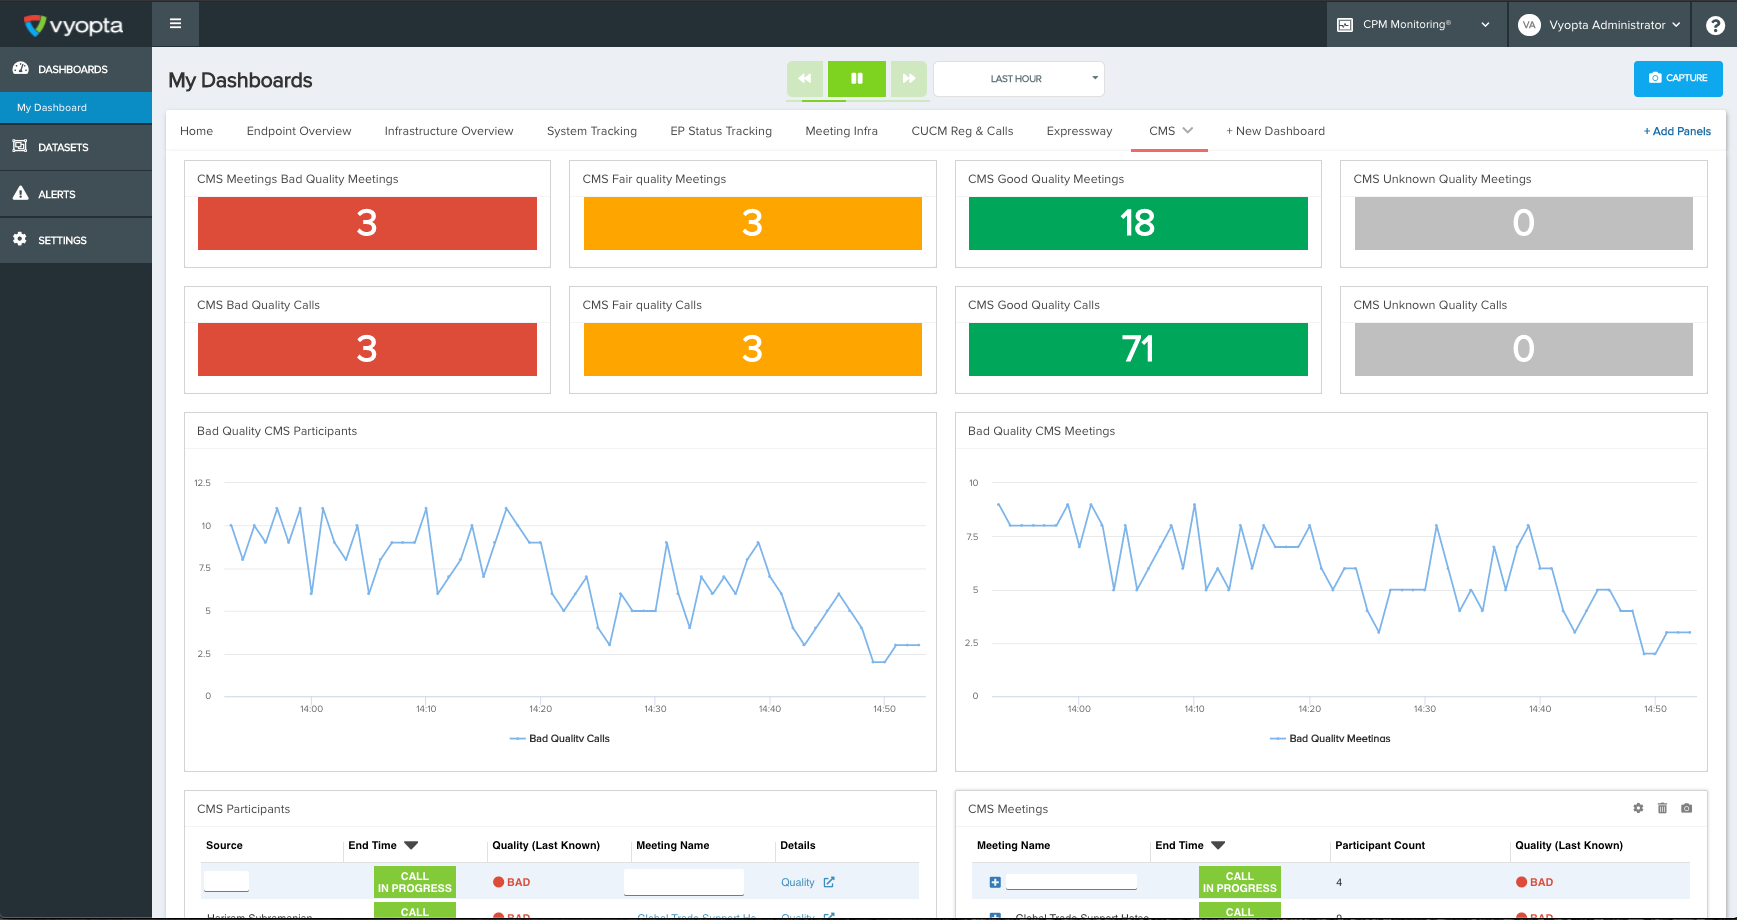This screenshot has width=1737, height=920.
Task: Toggle the Bad Quality Calls legend entry
Action: coord(560,738)
